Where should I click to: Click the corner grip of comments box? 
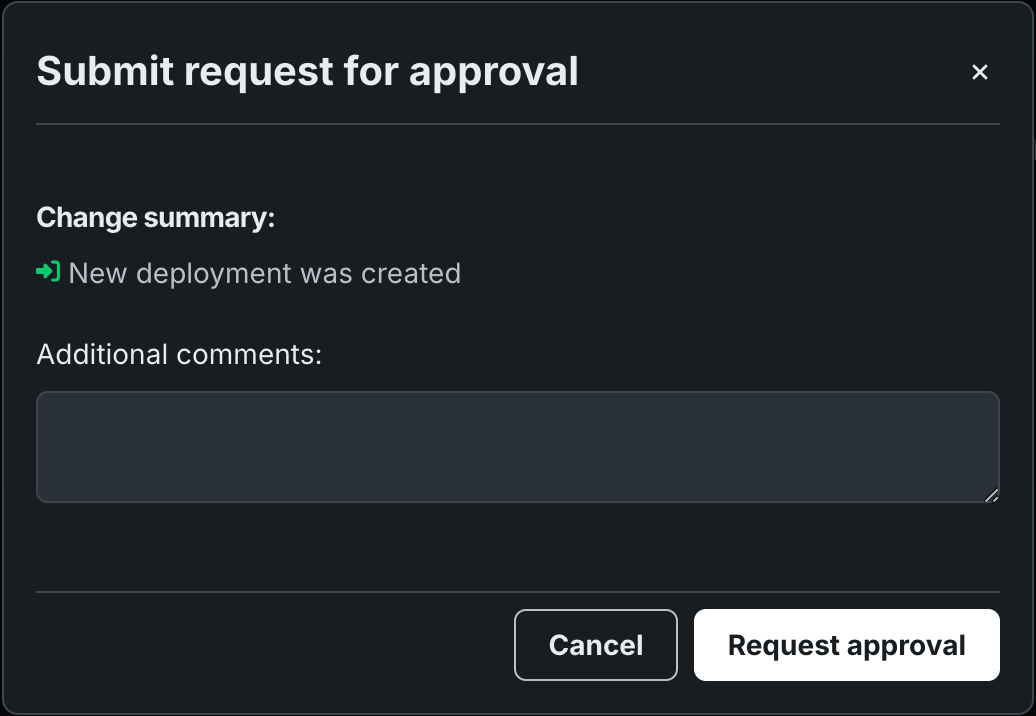coord(991,494)
